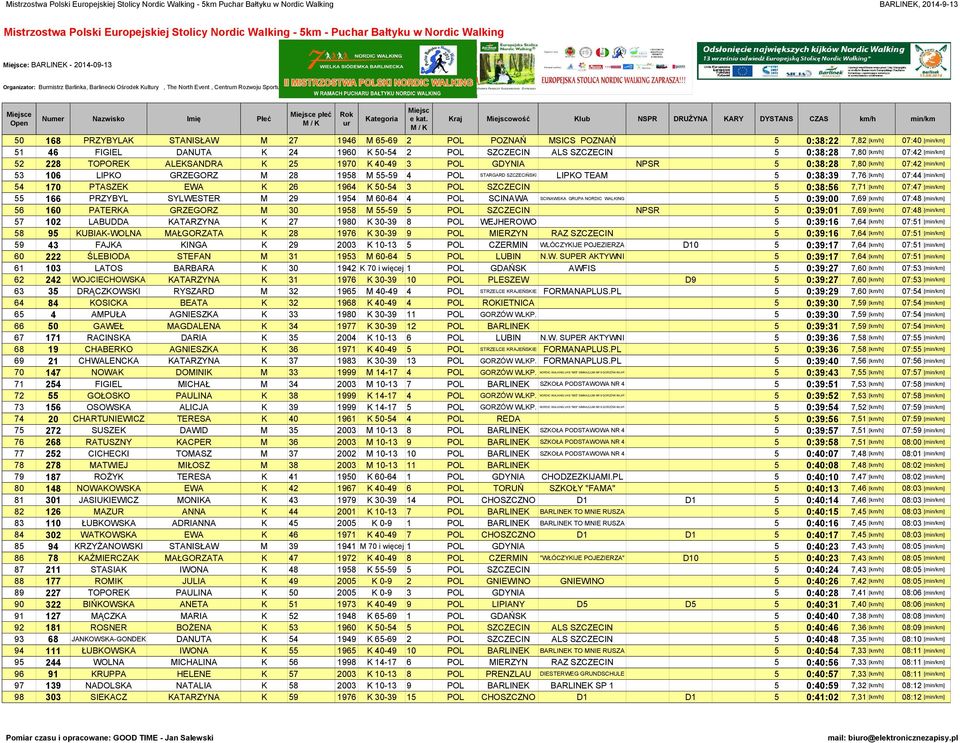This screenshot has height=743, width=960.
Task: Click the LIPKO TEAM club cell
Action: 582,176
